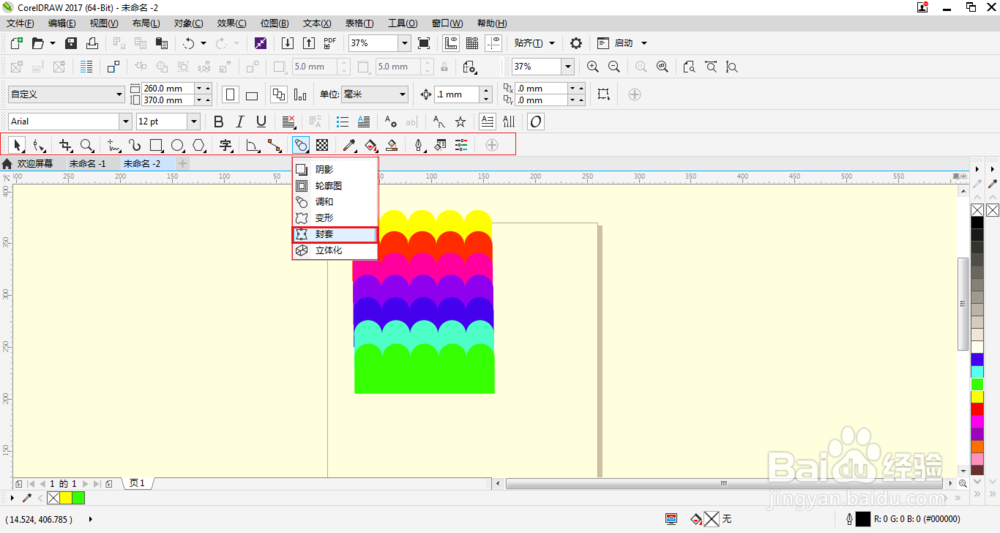Viewport: 1000px width, 533px height.
Task: Click the Welcome screen home icon
Action: click(7, 164)
